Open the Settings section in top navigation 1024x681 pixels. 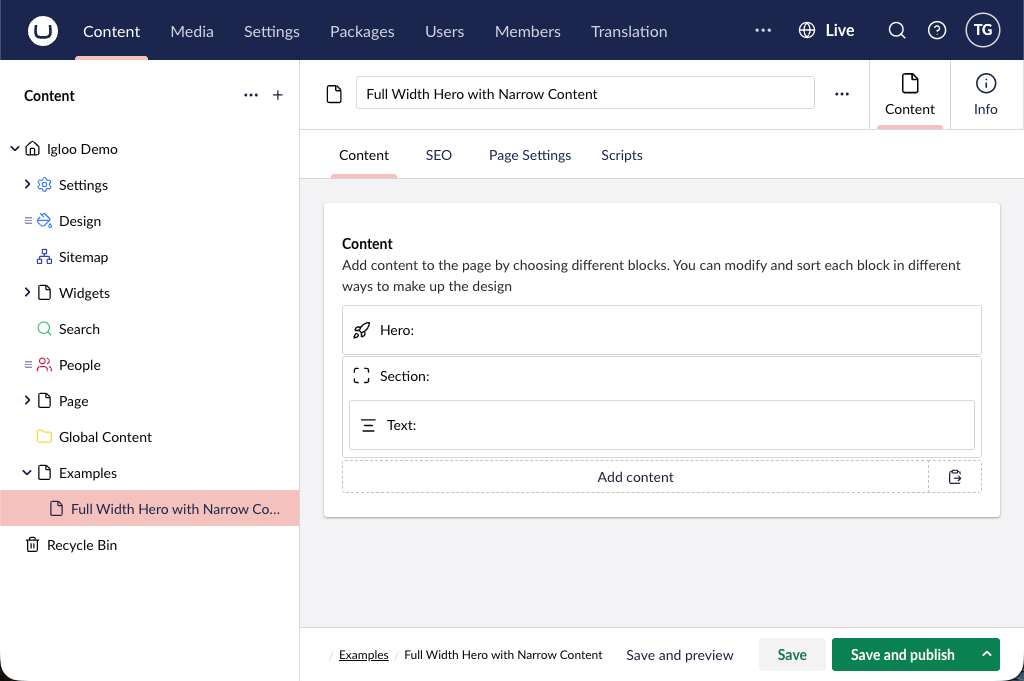coord(272,31)
